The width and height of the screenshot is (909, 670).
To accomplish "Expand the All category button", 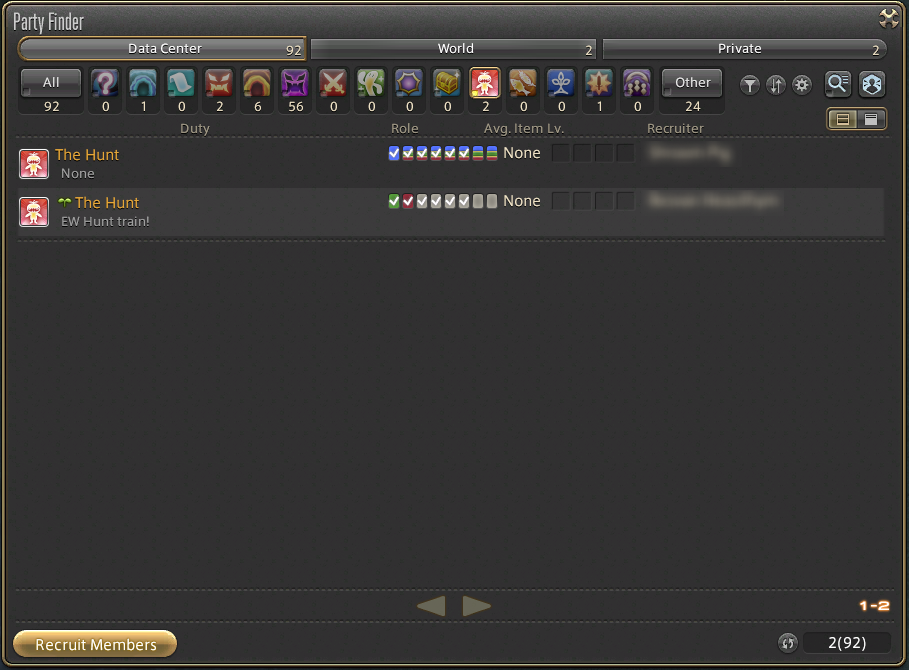I will [x=51, y=84].
